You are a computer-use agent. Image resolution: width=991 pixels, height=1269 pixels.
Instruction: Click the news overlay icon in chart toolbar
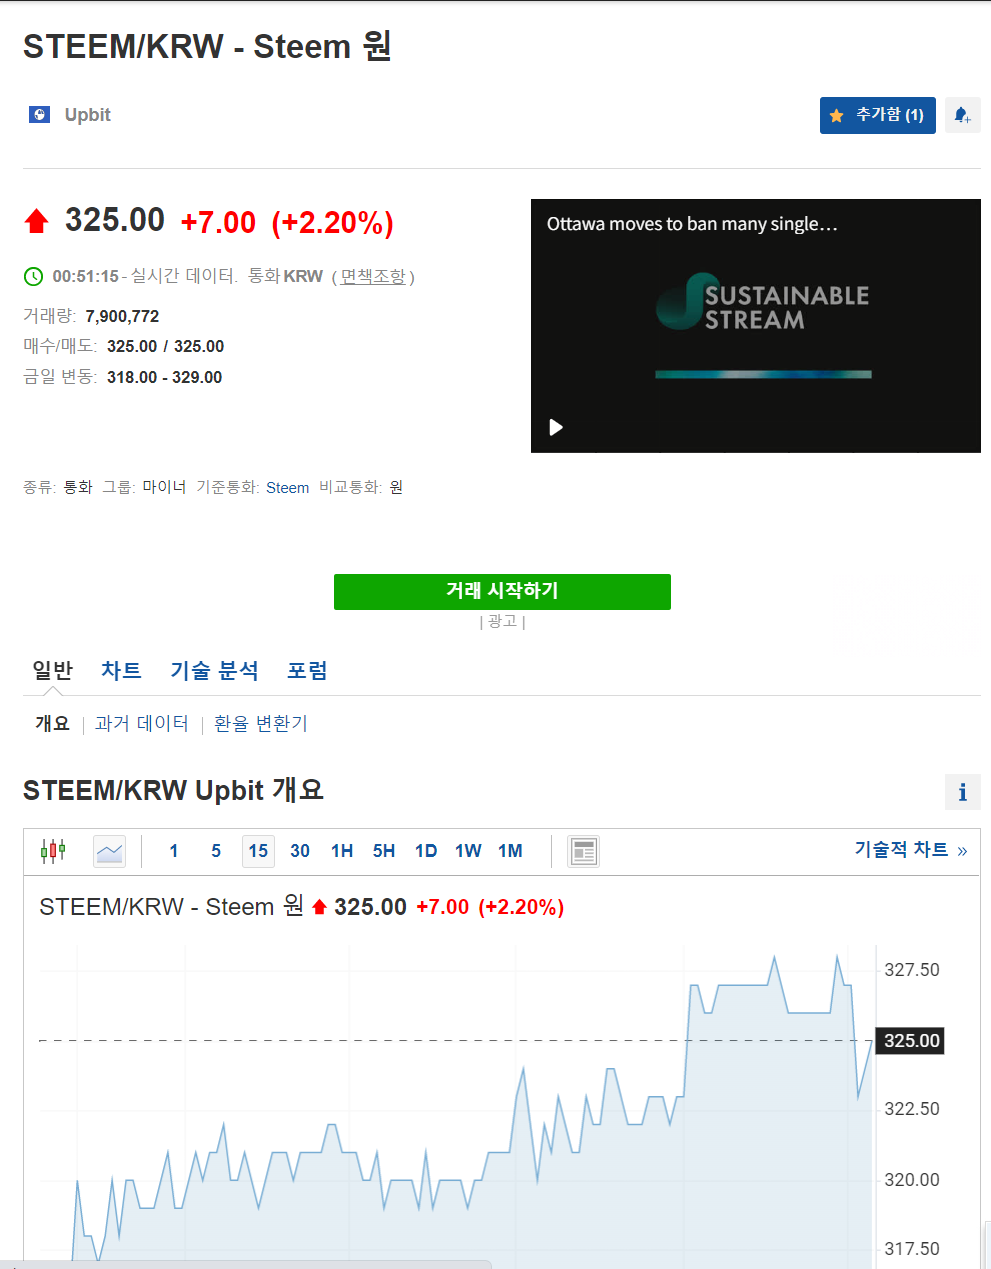tap(583, 851)
